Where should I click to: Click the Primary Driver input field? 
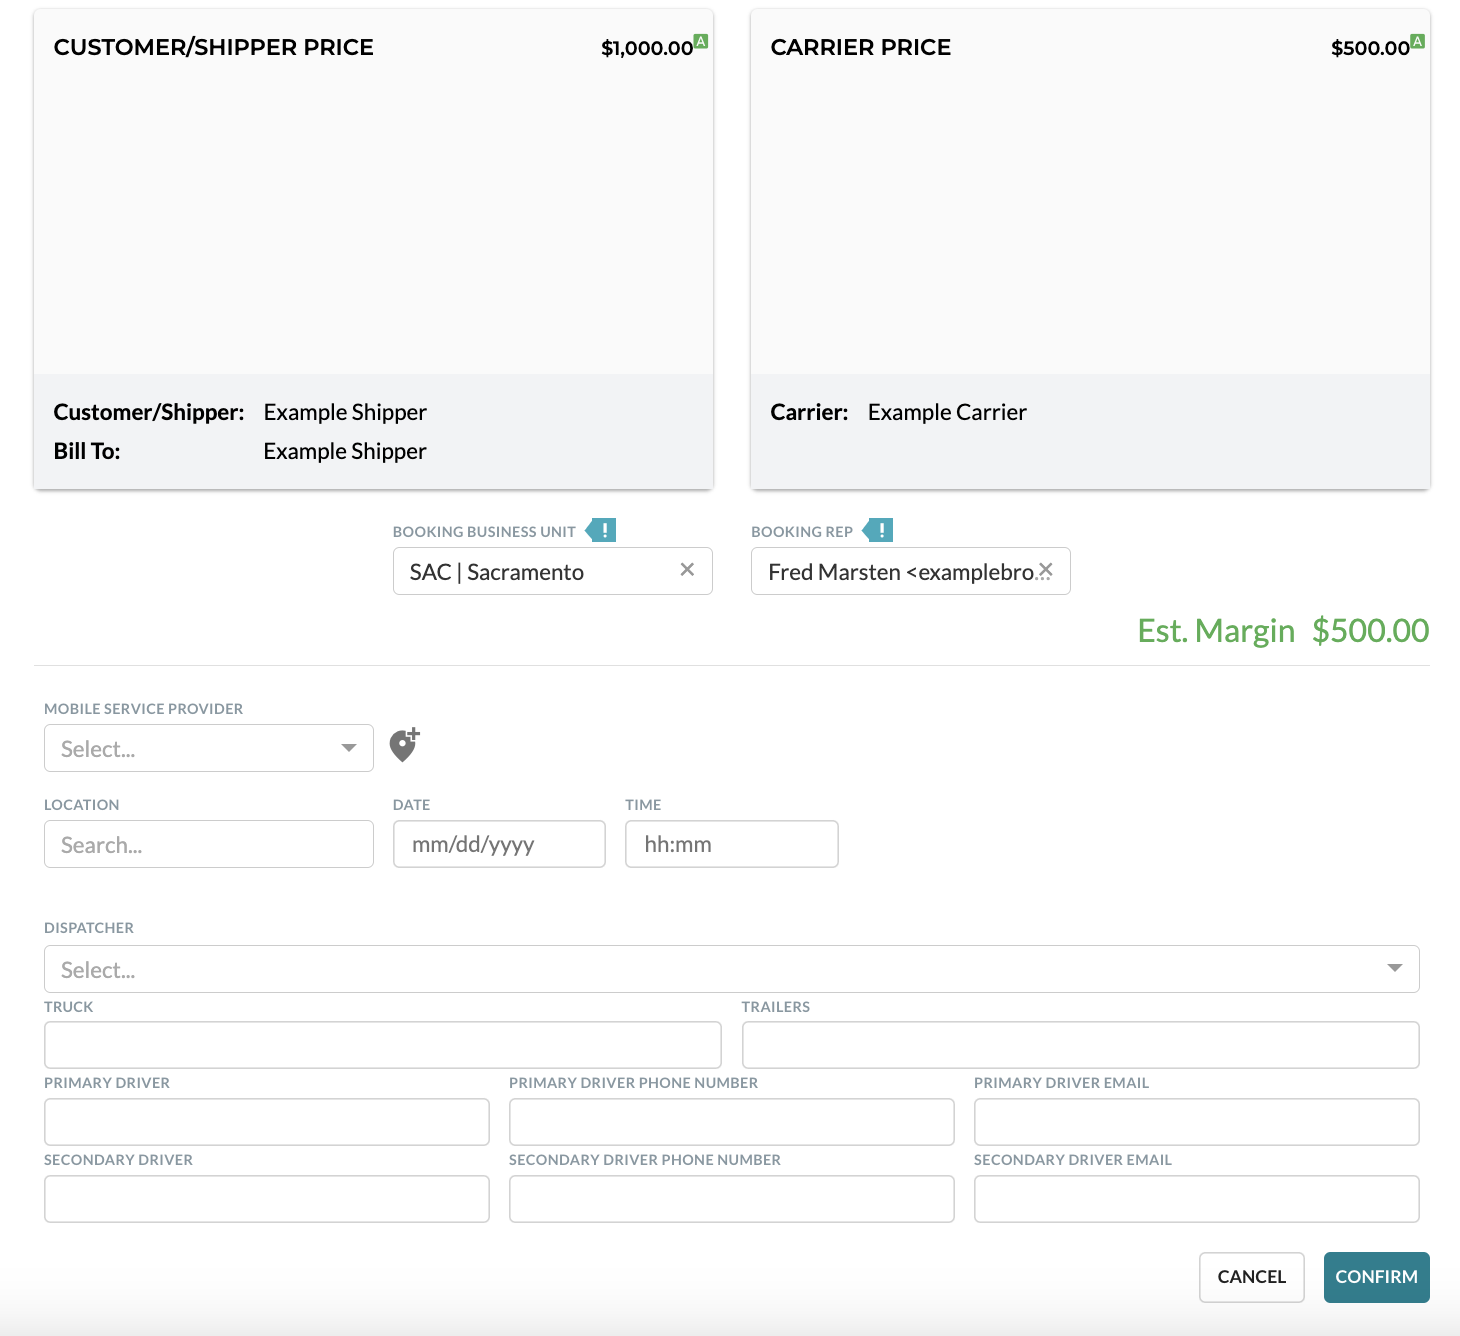(267, 1122)
